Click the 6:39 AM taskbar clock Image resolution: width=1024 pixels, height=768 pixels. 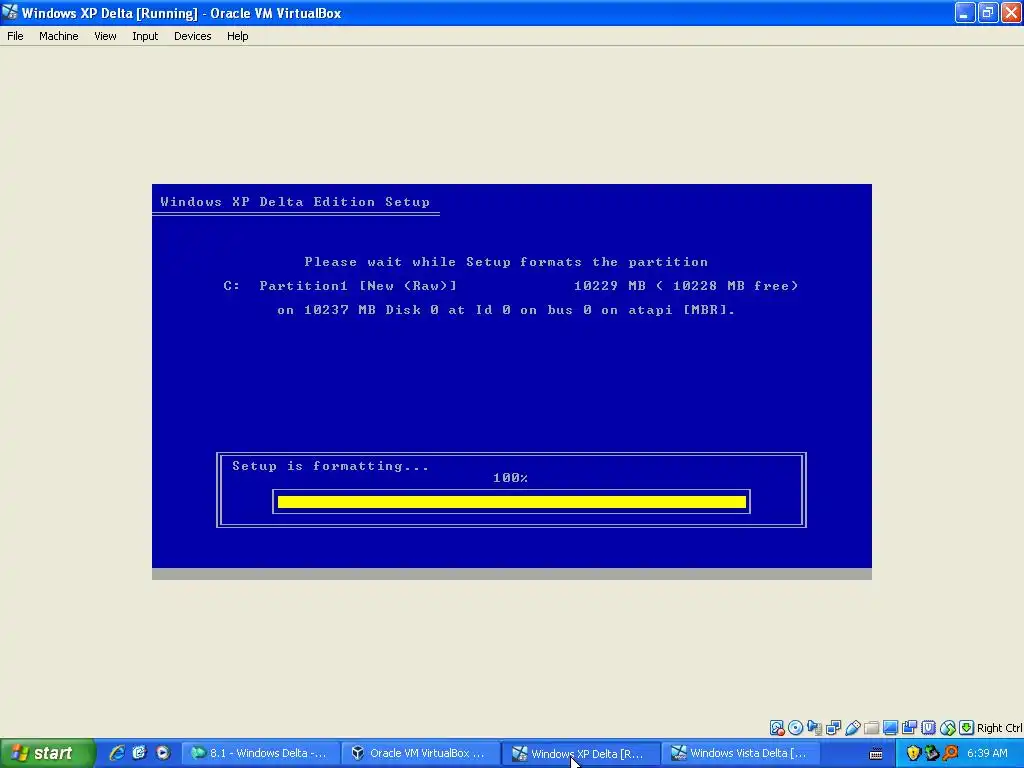(987, 753)
